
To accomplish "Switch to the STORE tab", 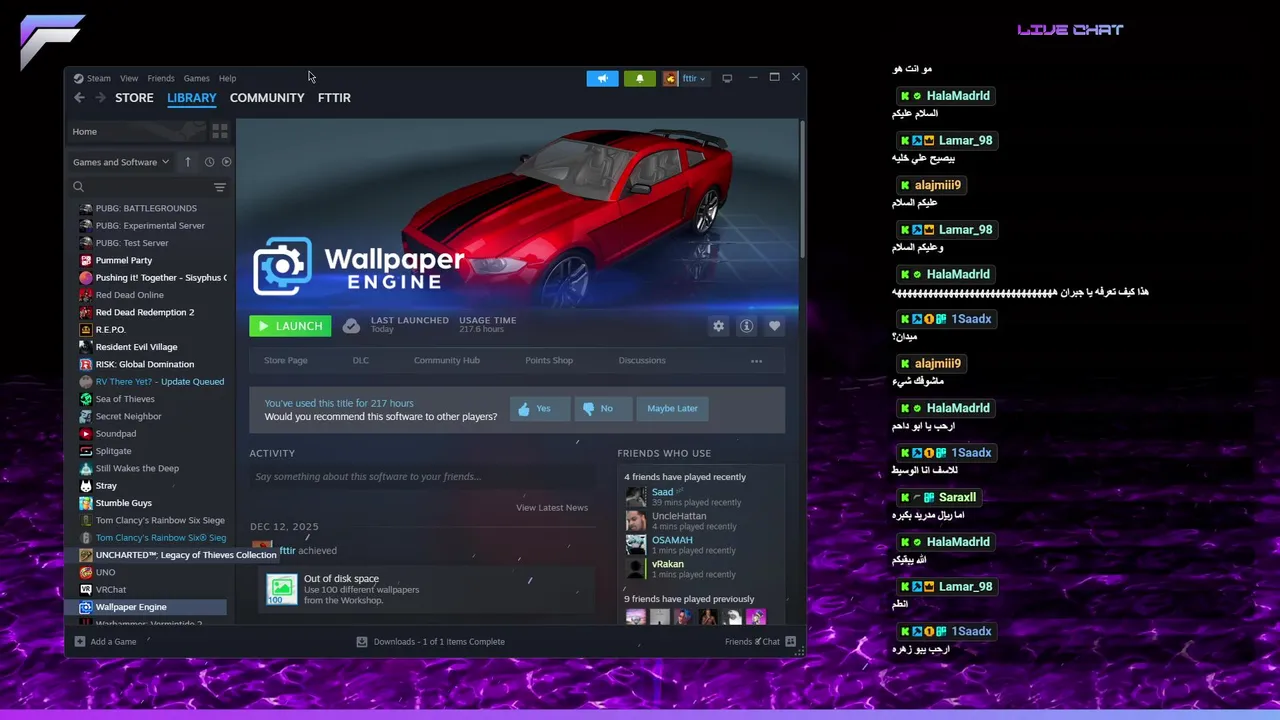I will (134, 98).
